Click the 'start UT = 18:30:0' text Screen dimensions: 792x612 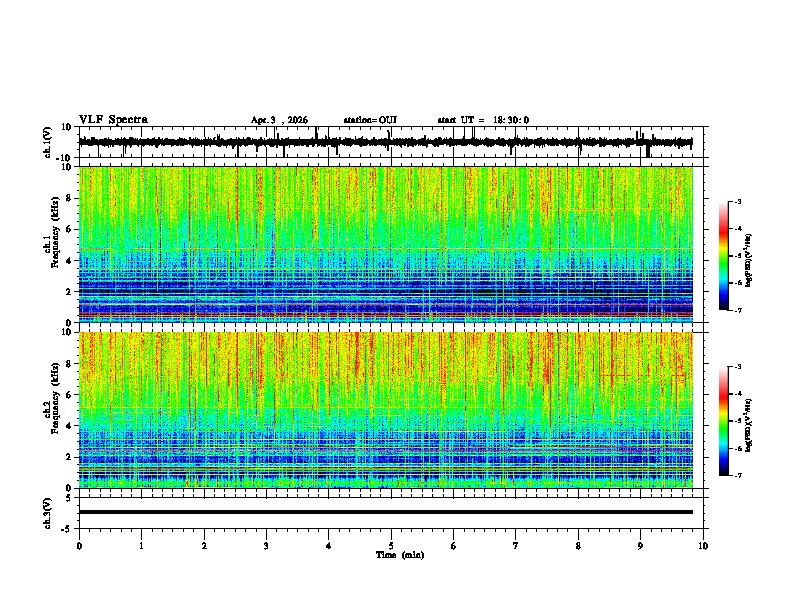click(483, 120)
